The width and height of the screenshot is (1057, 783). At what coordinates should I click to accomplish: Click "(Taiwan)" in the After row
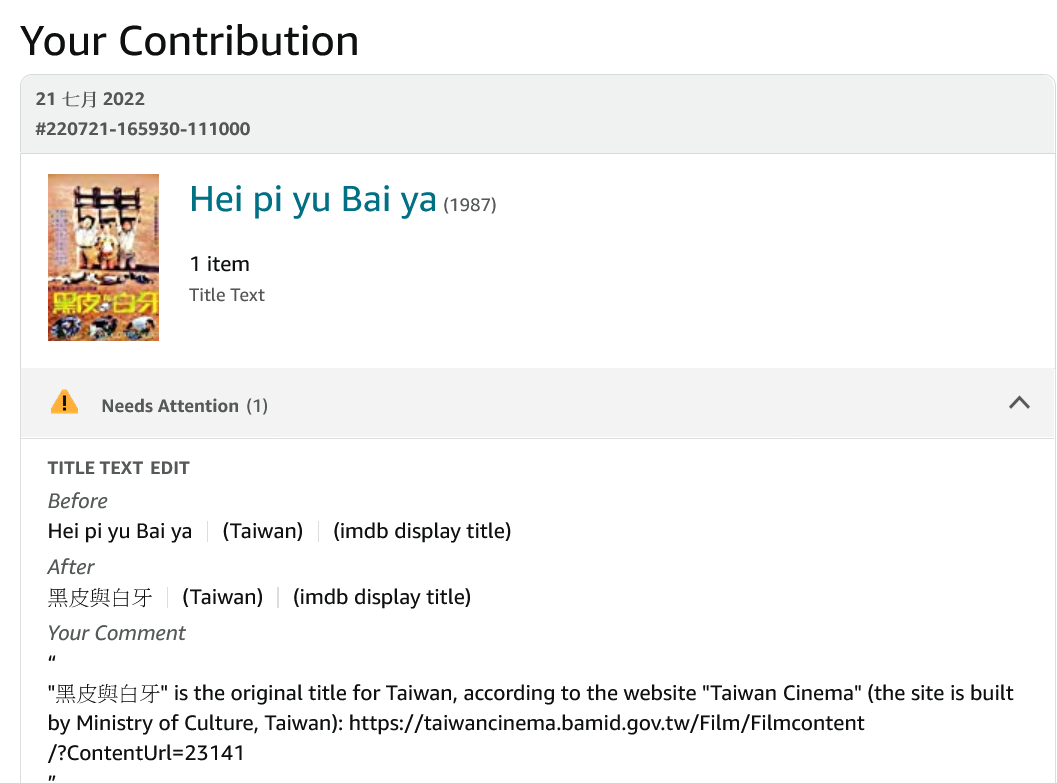pos(222,597)
